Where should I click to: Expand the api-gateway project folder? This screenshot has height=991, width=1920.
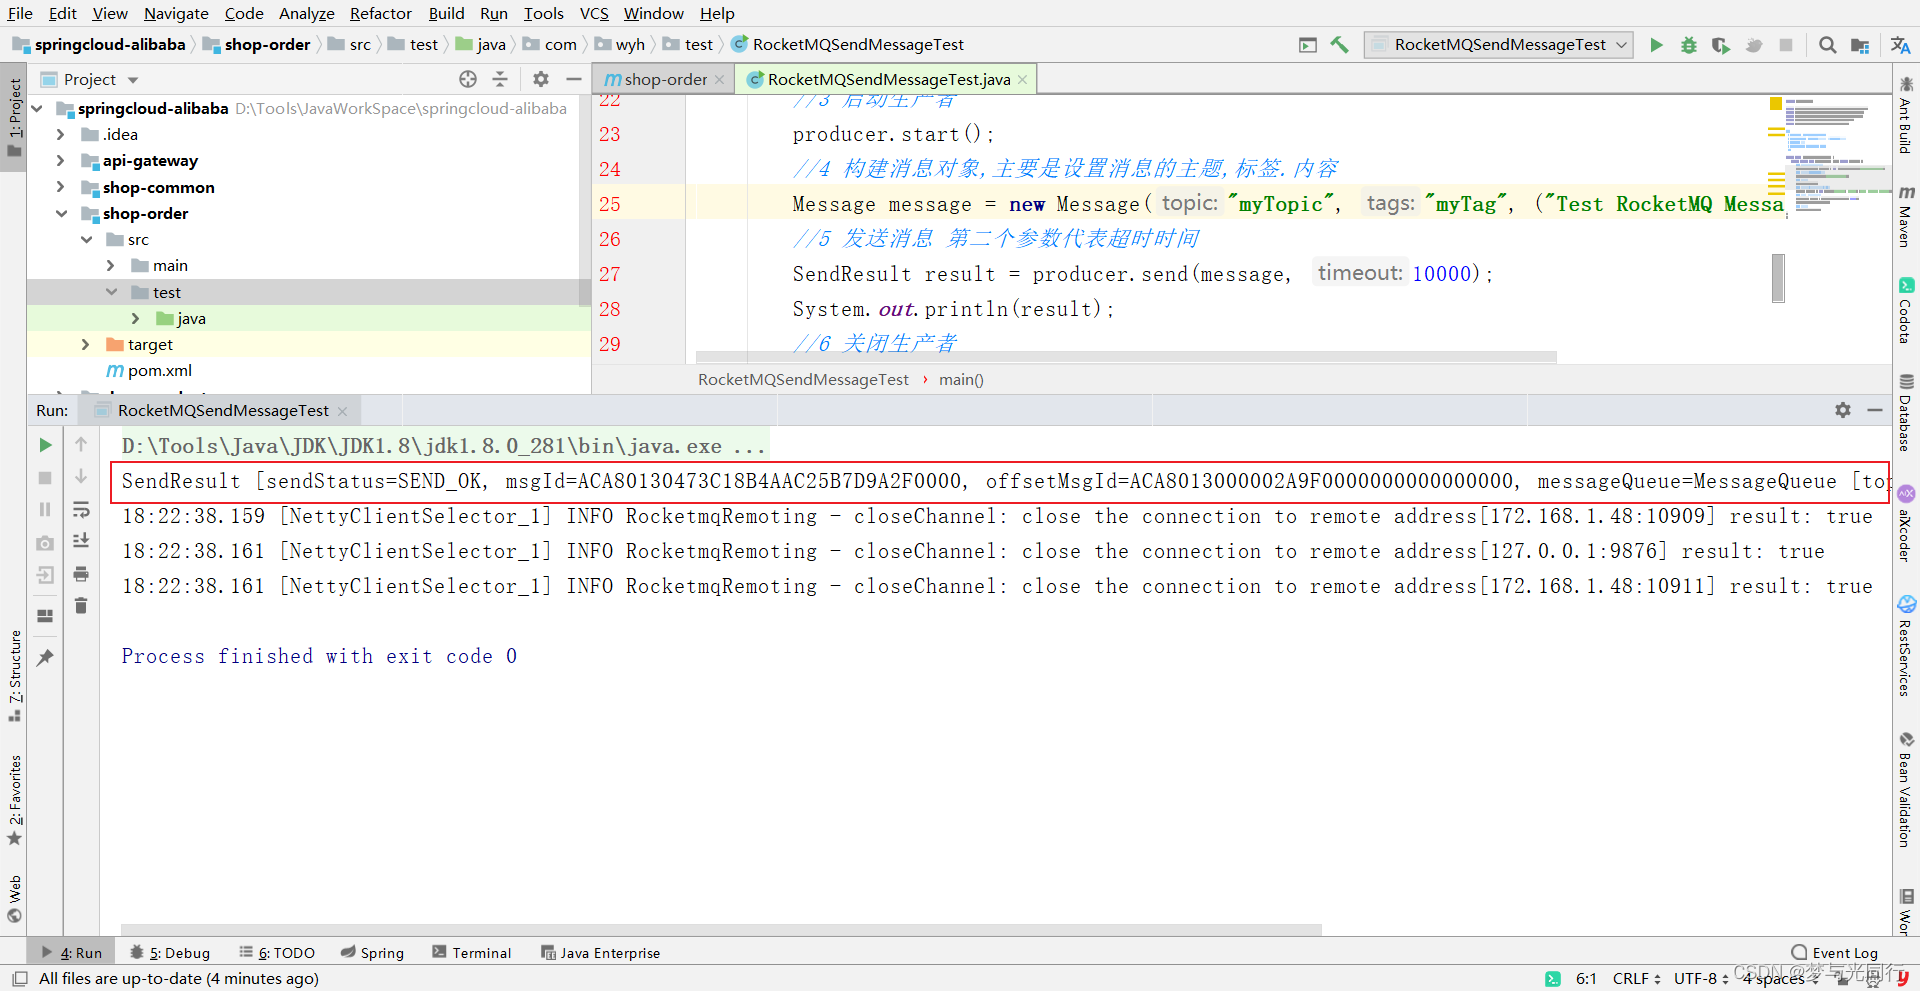pos(60,160)
